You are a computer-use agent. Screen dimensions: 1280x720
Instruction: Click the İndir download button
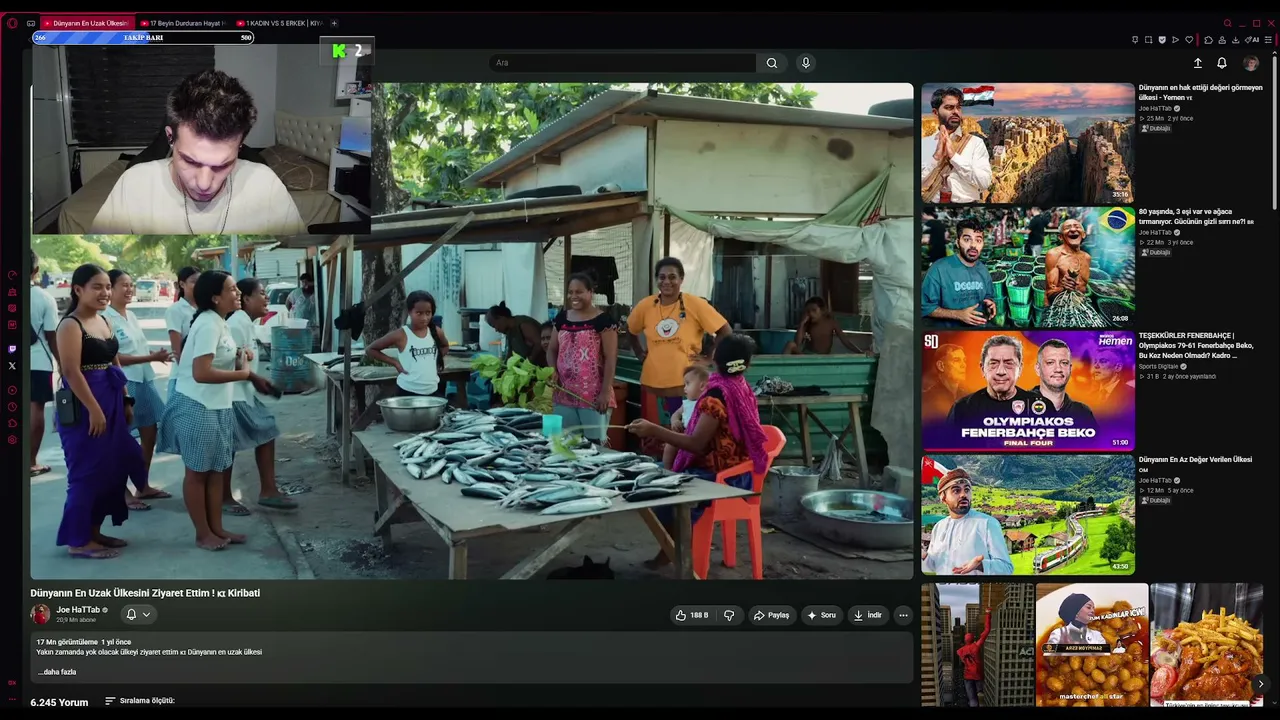pyautogui.click(x=867, y=615)
